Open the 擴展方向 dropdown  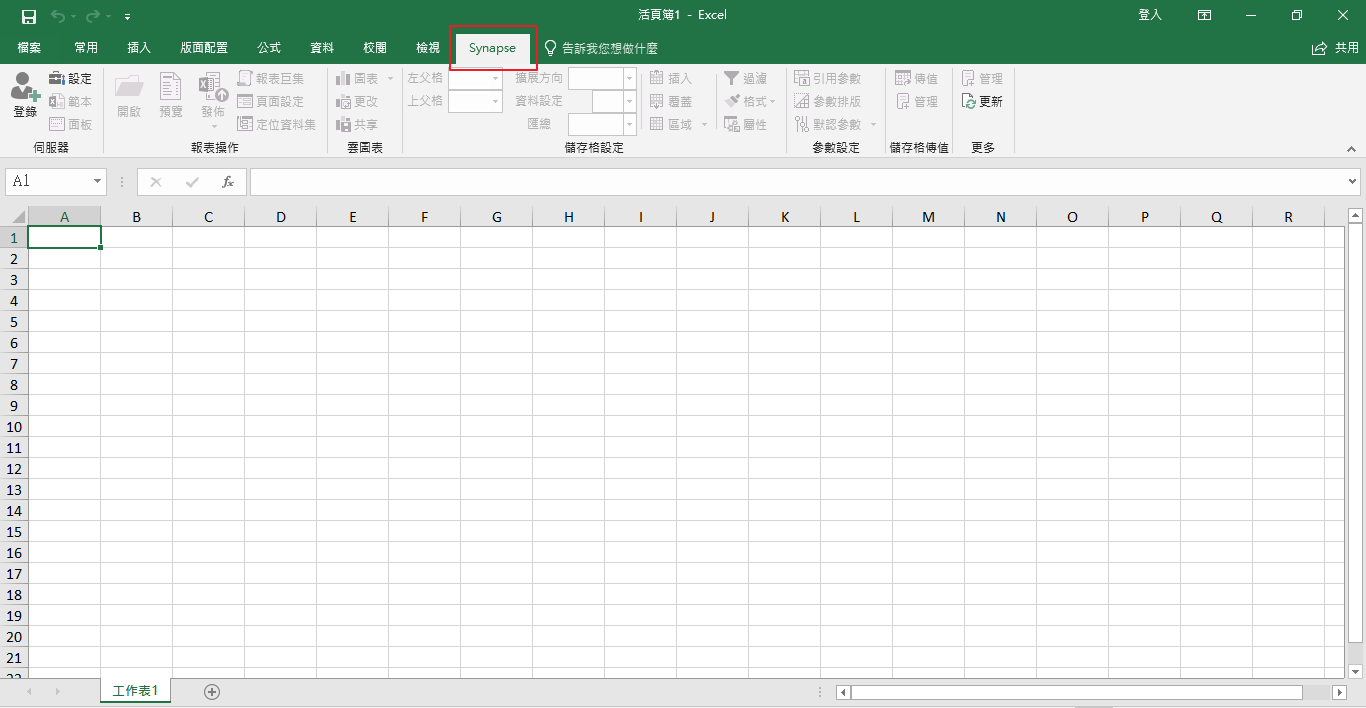tap(629, 78)
